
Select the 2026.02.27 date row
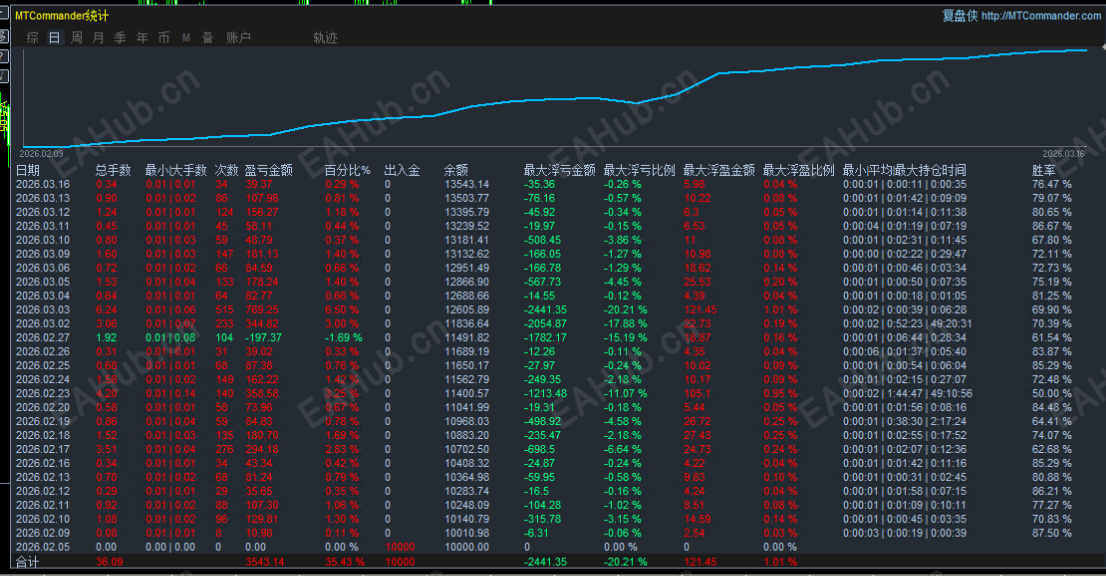(x=43, y=338)
